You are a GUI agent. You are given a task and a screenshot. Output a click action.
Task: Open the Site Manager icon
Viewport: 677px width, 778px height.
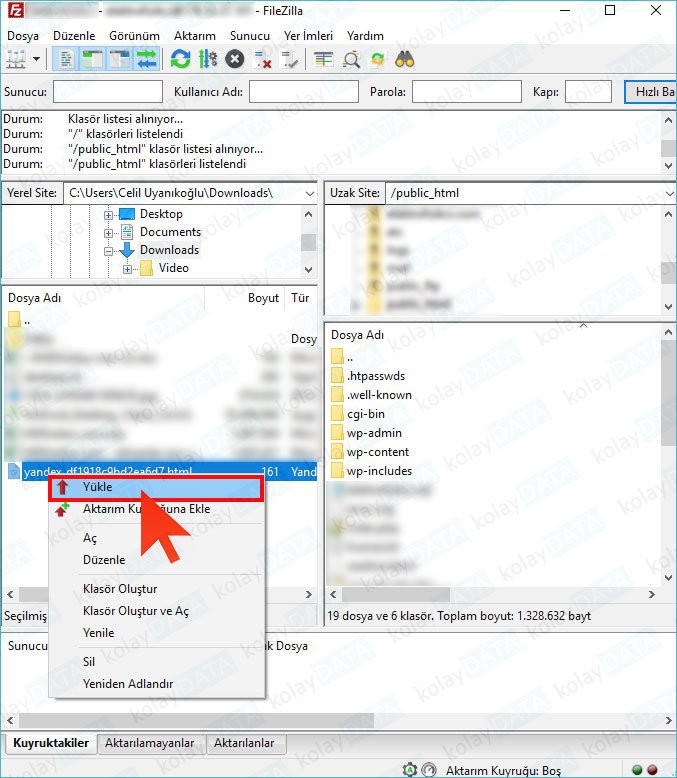pos(17,59)
